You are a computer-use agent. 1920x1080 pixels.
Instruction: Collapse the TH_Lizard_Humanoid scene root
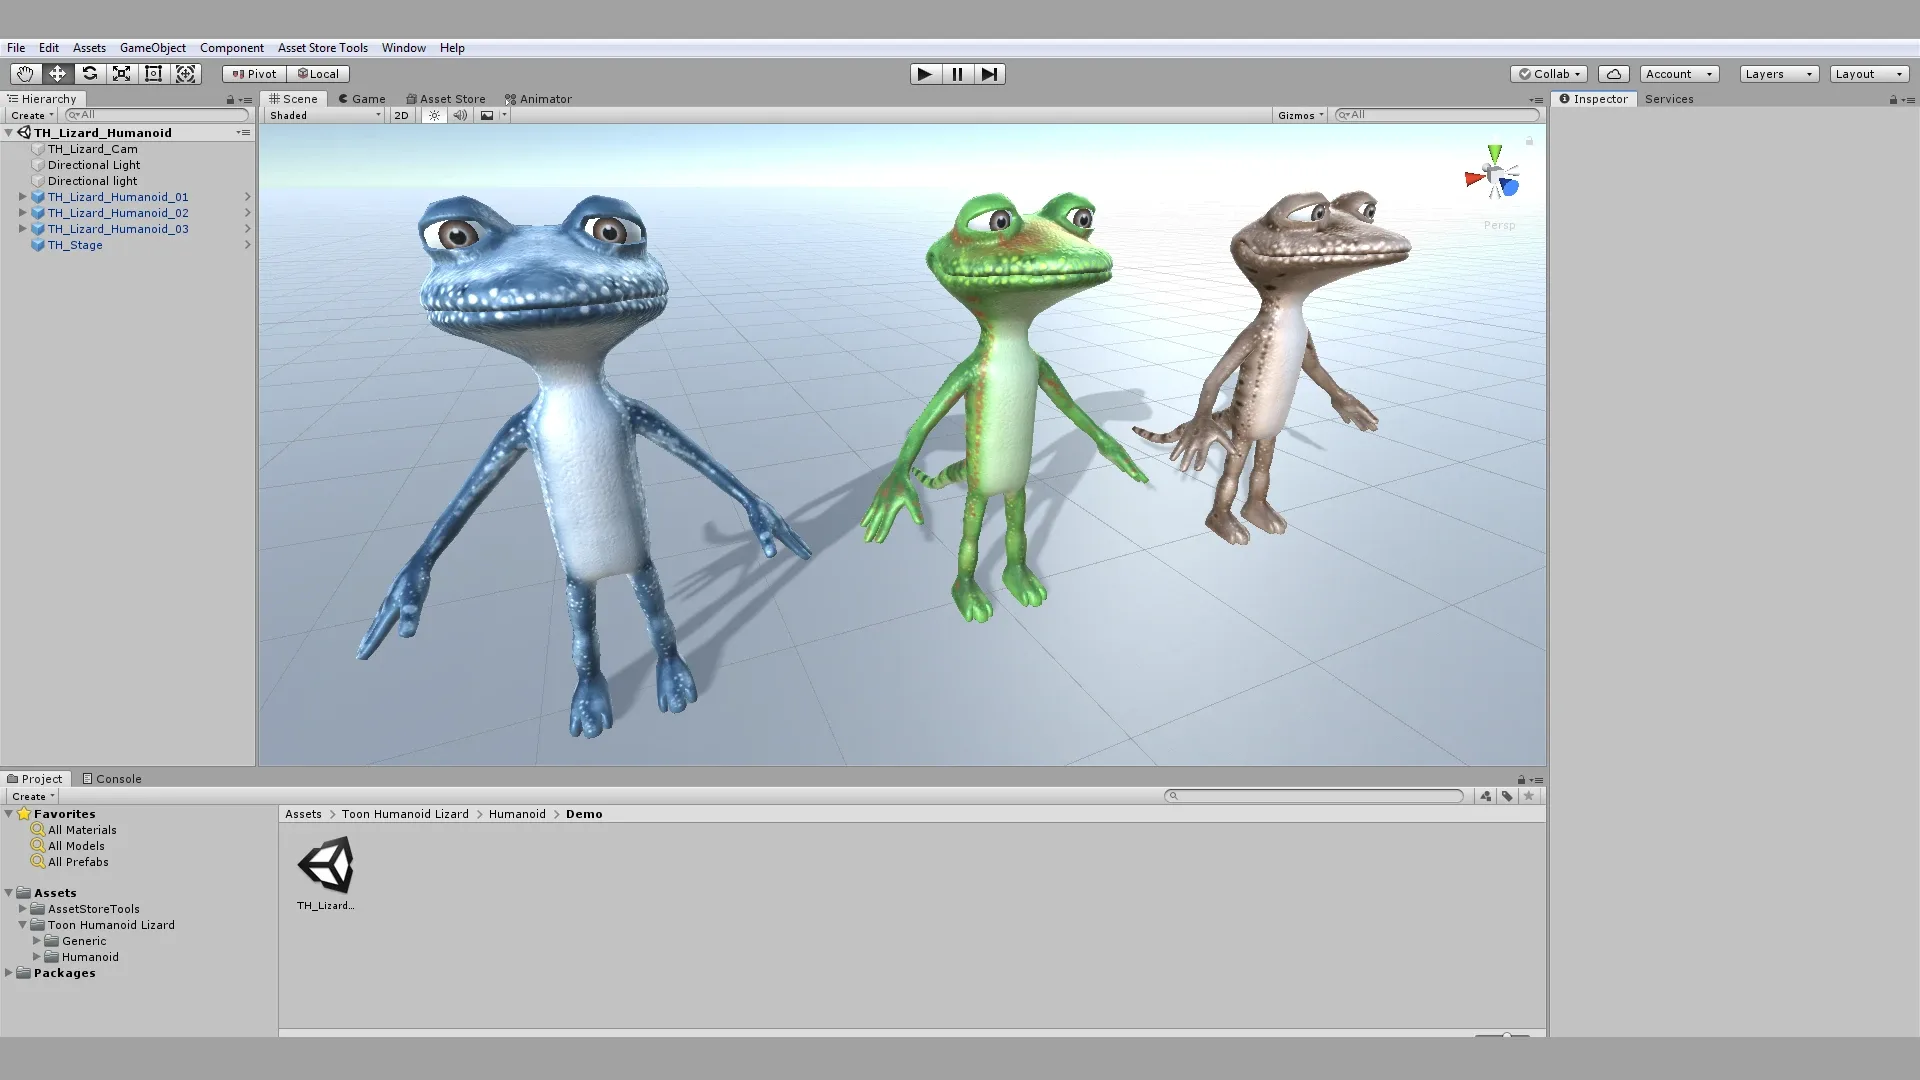coord(9,133)
